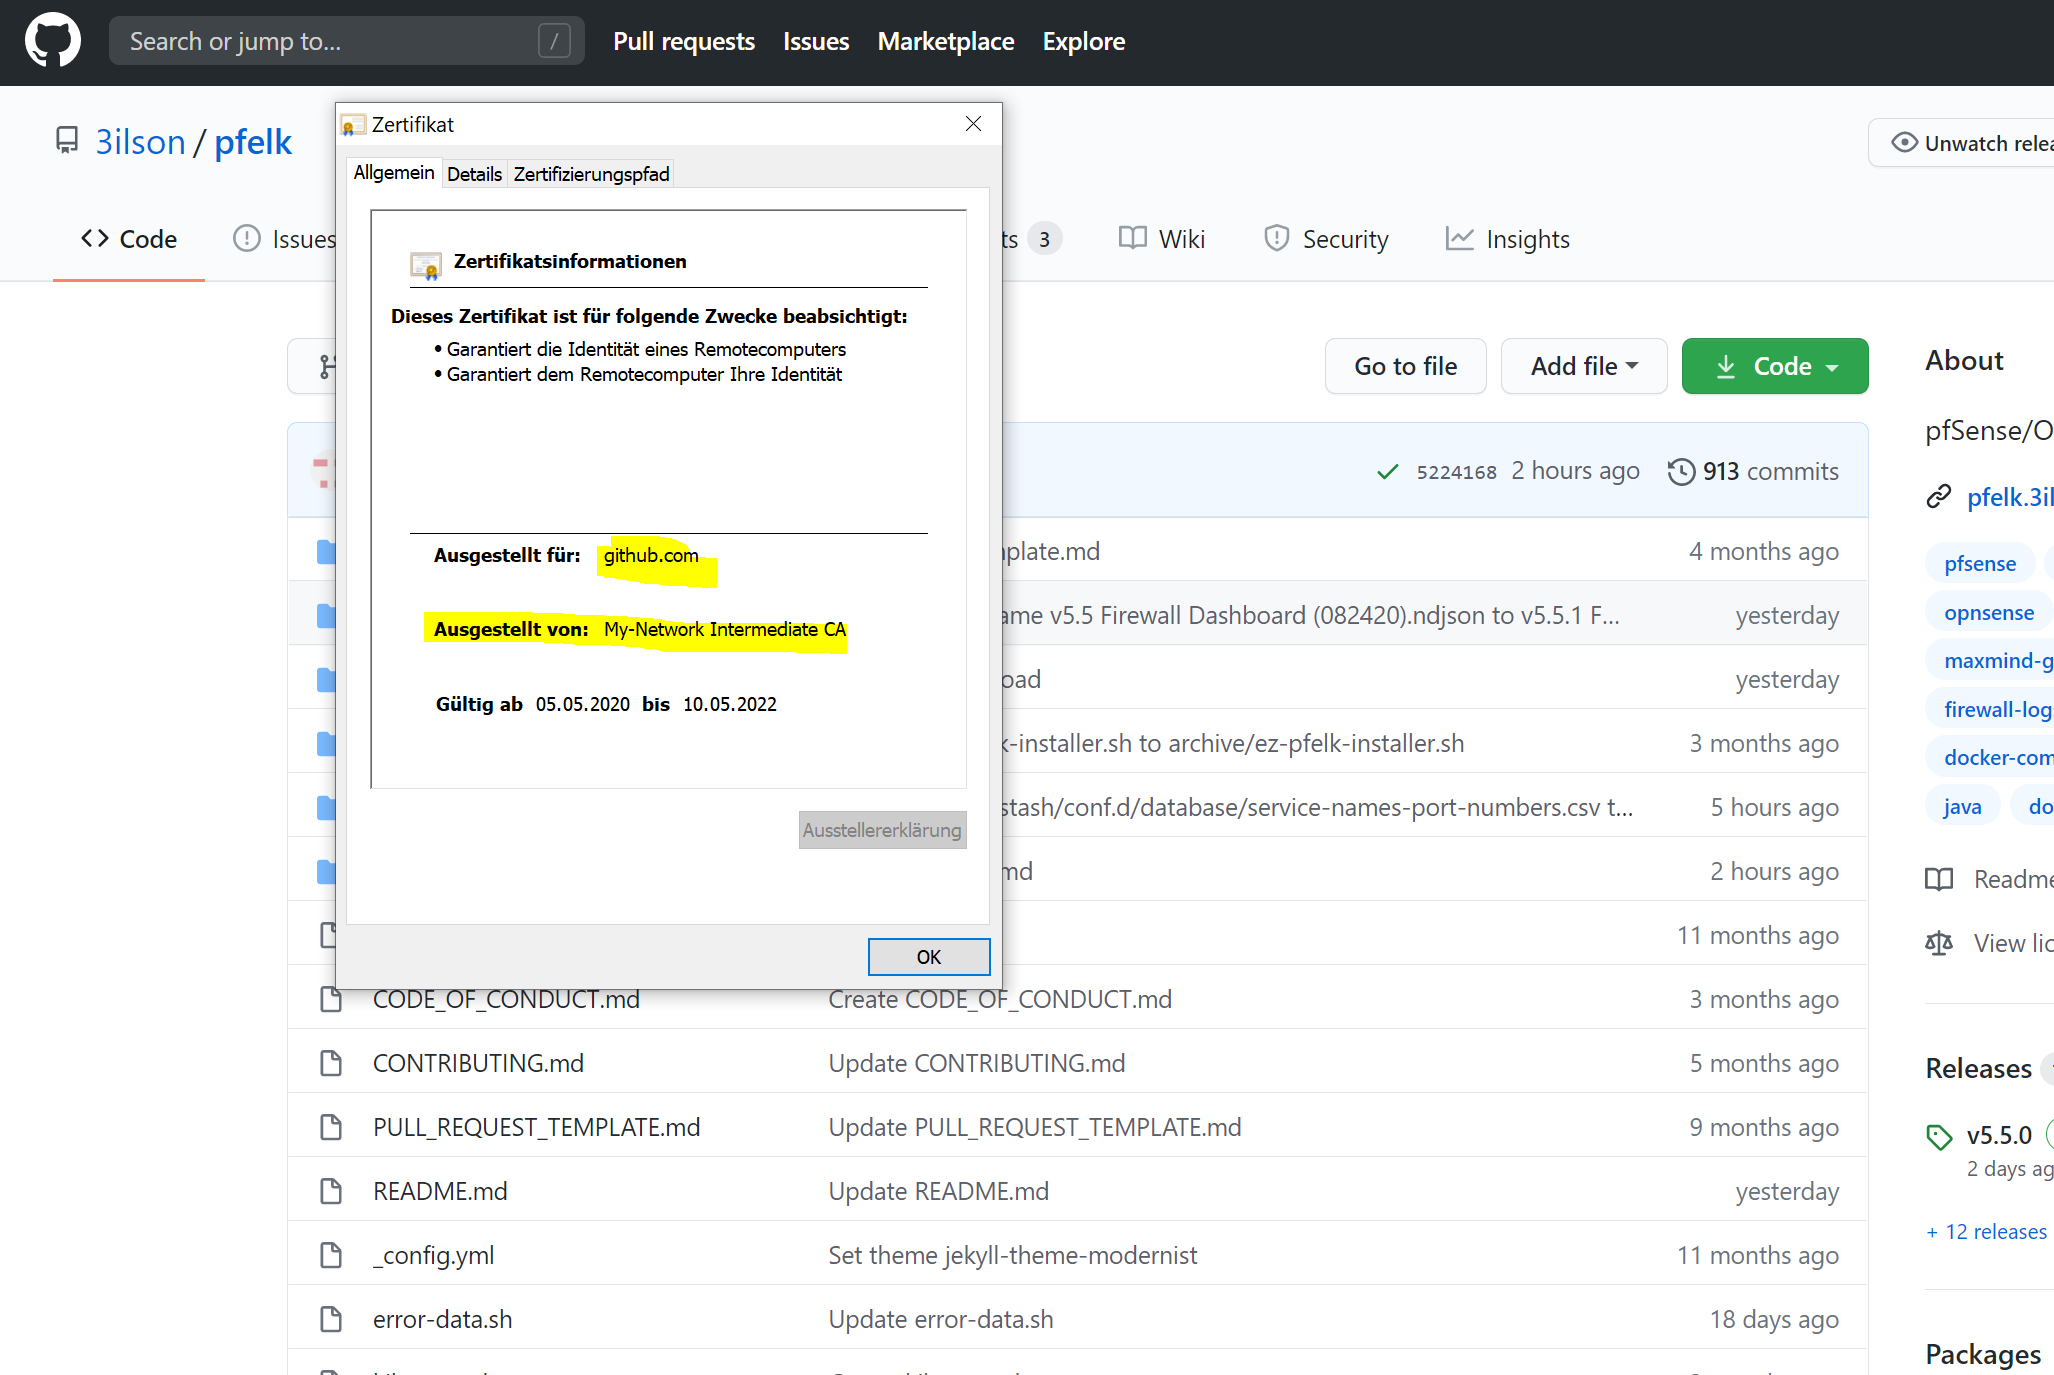Click the Issues tab circle icon

tap(246, 238)
